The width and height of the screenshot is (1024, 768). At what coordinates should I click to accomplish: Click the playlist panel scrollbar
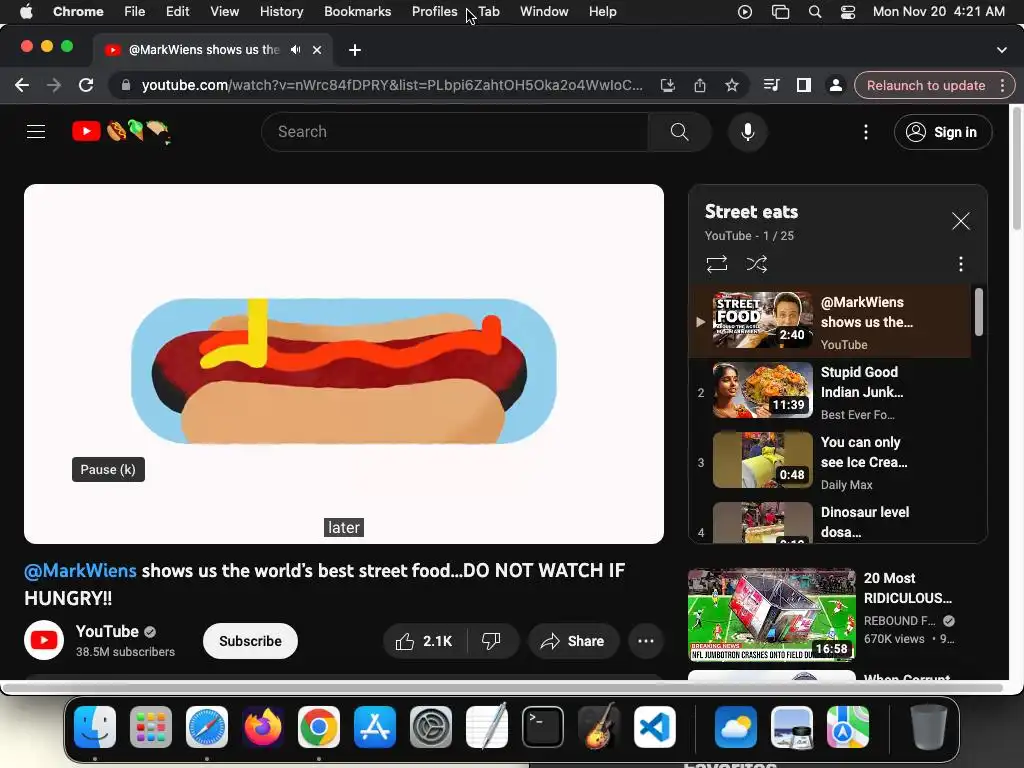pos(978,312)
